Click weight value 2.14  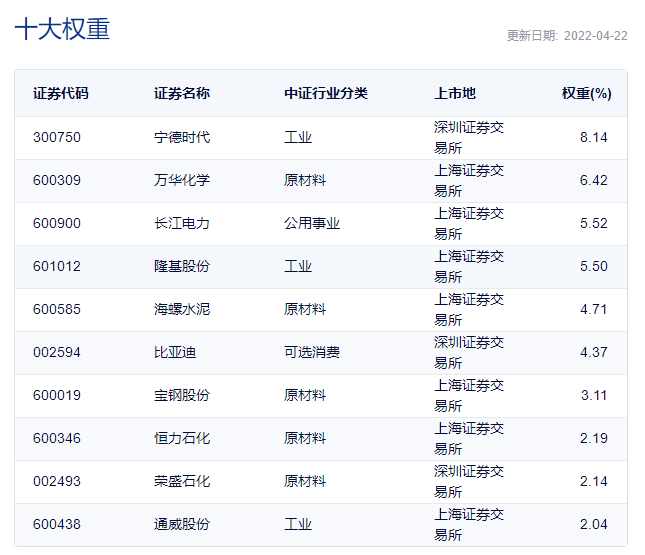point(594,481)
